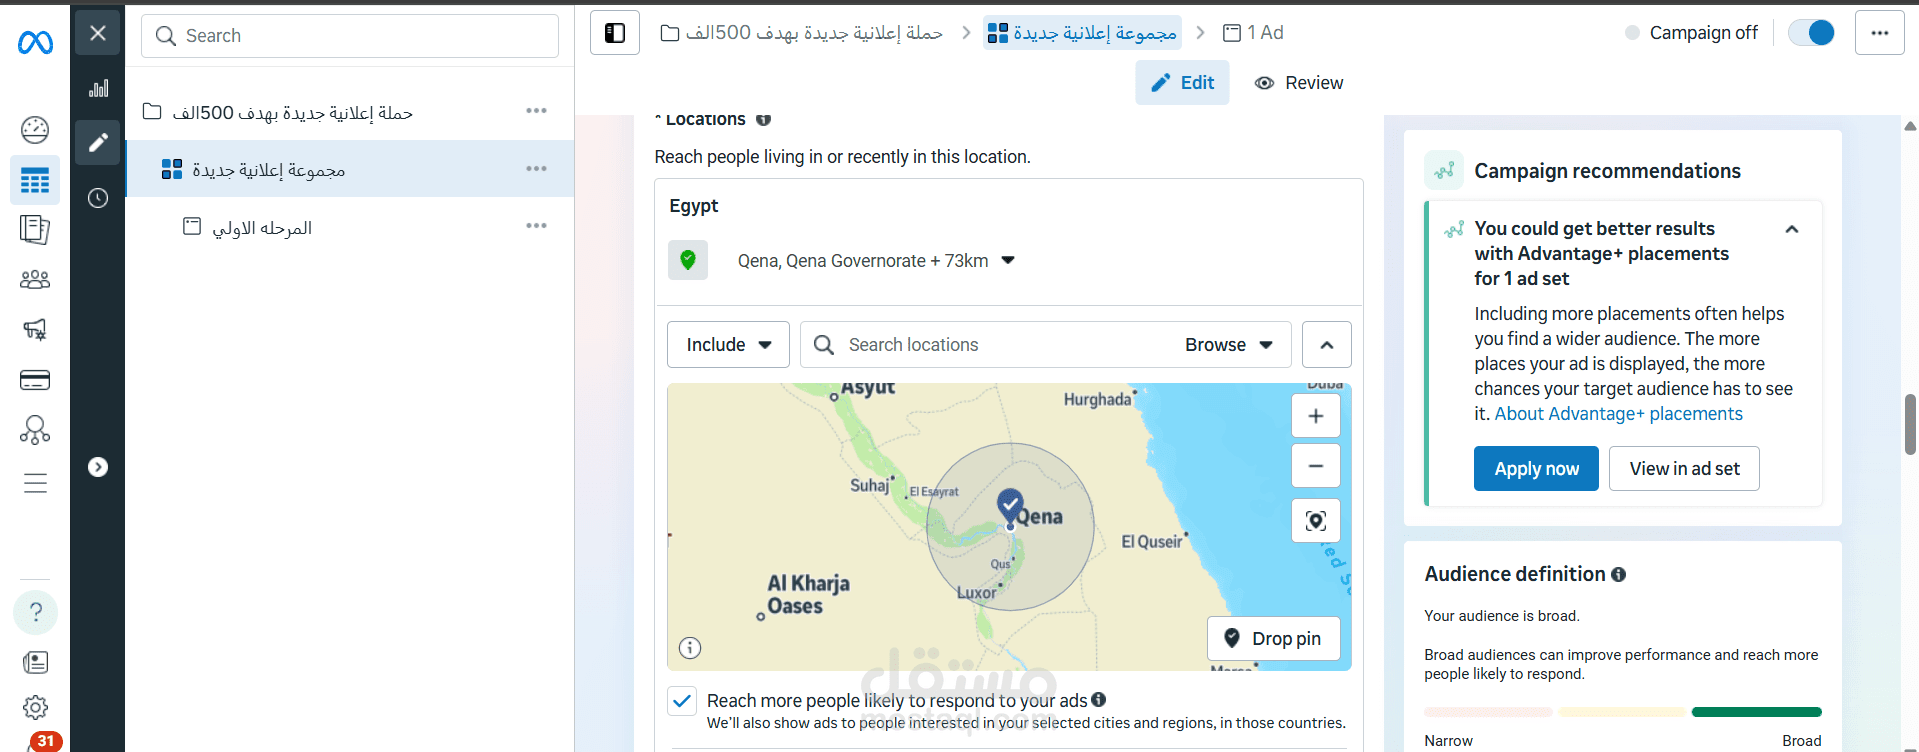Click the scroll up arrow
The width and height of the screenshot is (1919, 752).
tap(1910, 126)
